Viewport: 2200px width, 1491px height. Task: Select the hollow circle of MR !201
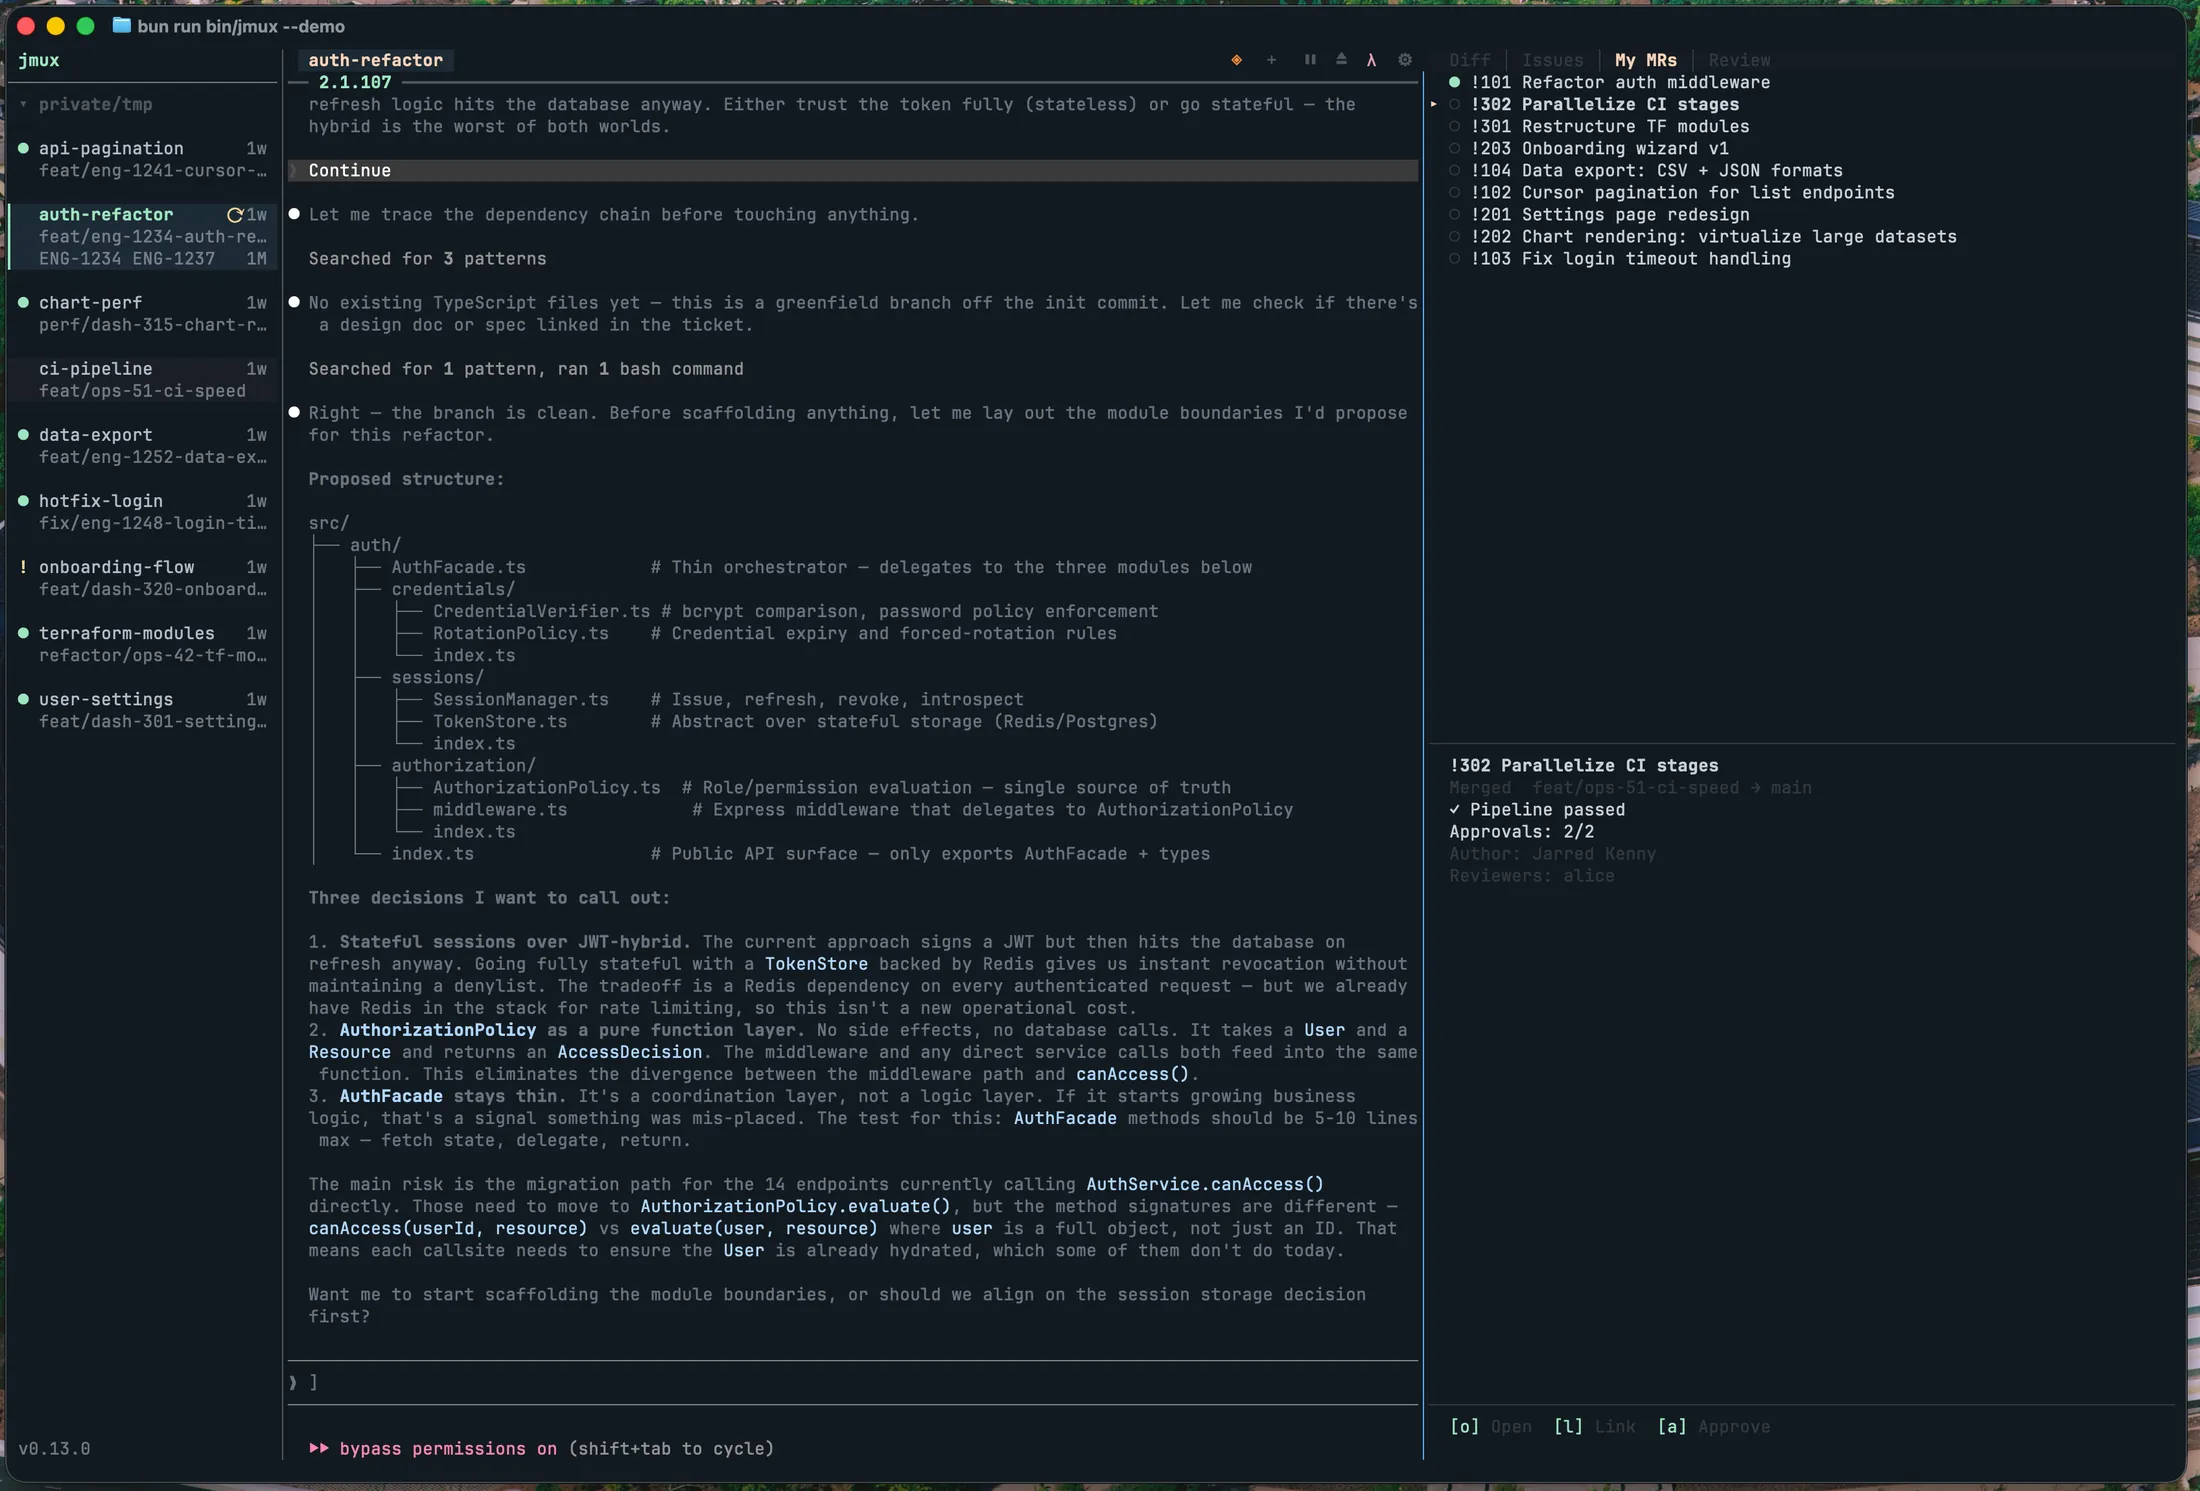(1455, 214)
